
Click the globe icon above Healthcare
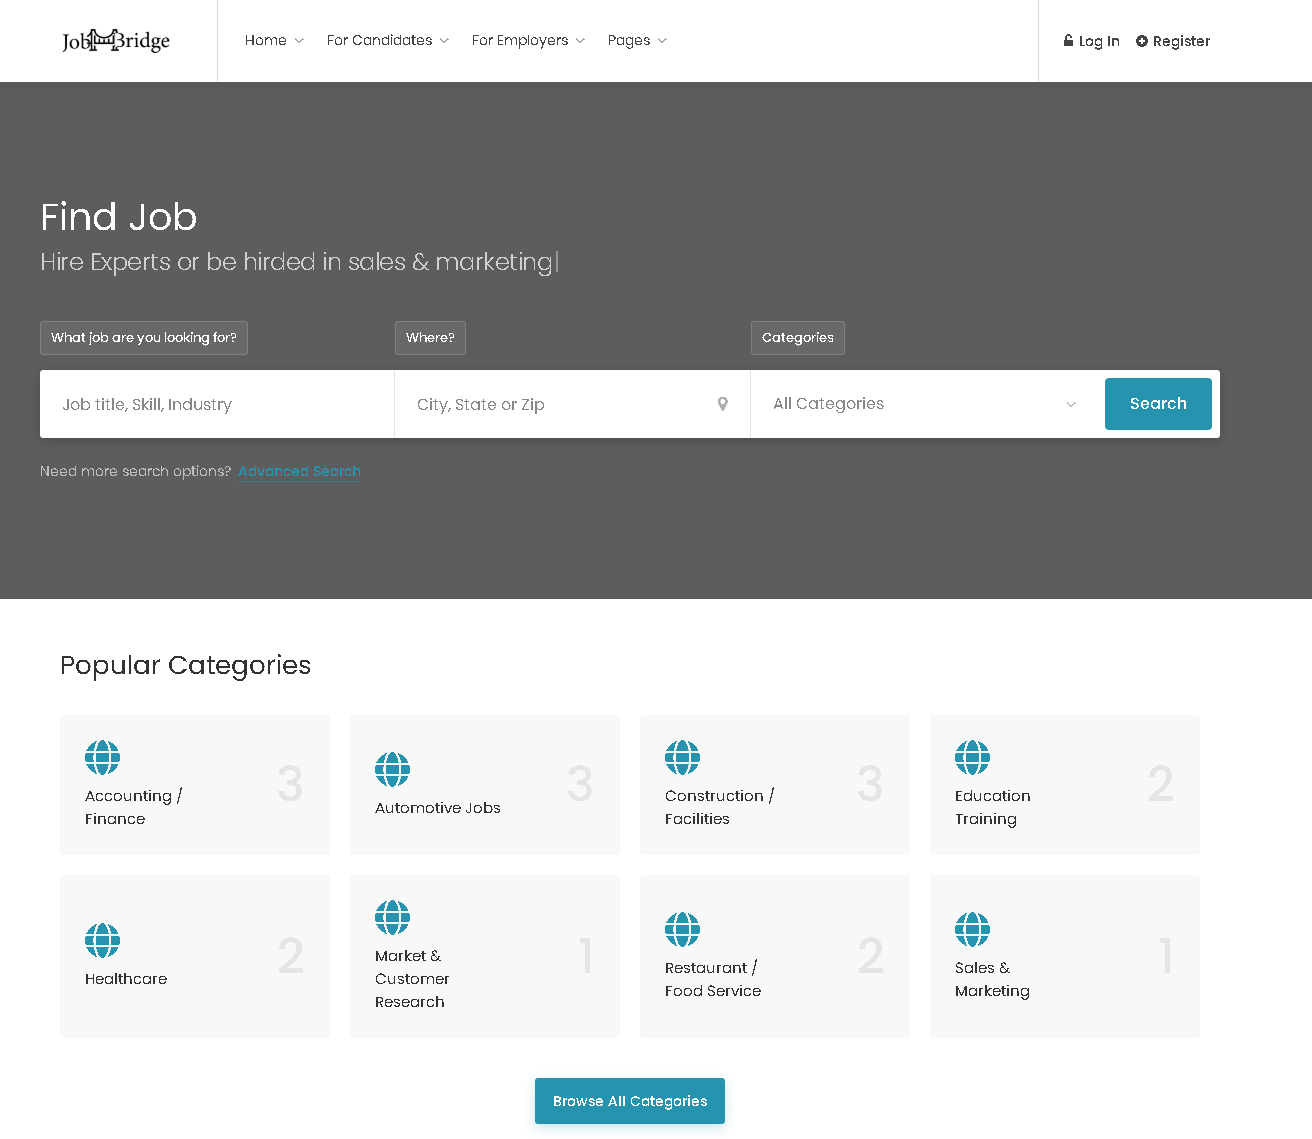pos(102,941)
